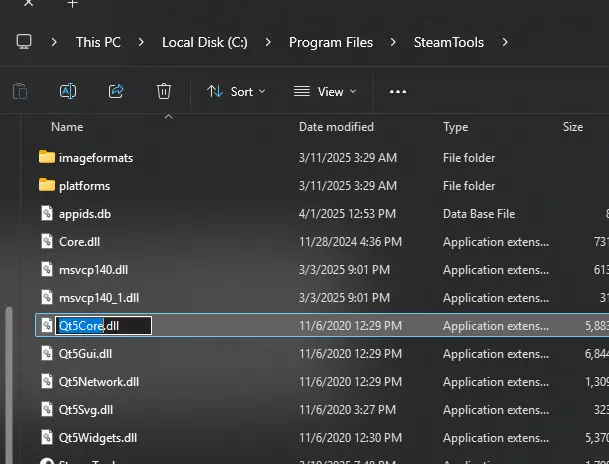Select the Qt5Svg.dll file name
Image resolution: width=609 pixels, height=464 pixels.
pos(86,410)
